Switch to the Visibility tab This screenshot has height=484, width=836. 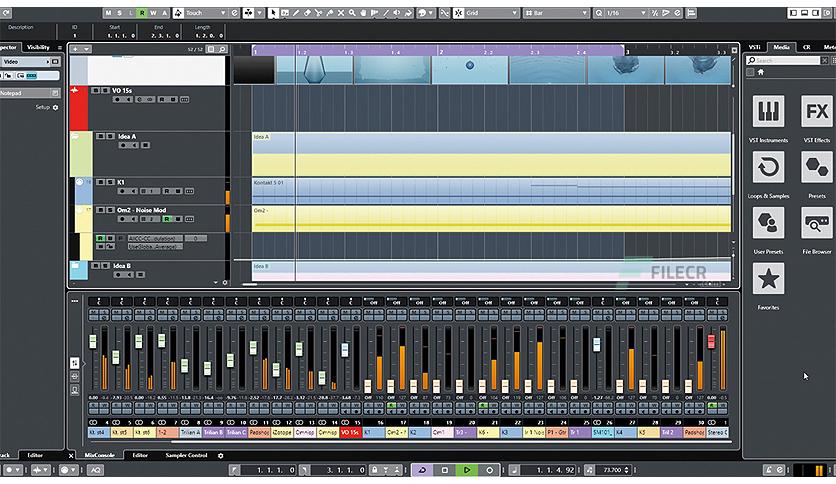click(40, 47)
